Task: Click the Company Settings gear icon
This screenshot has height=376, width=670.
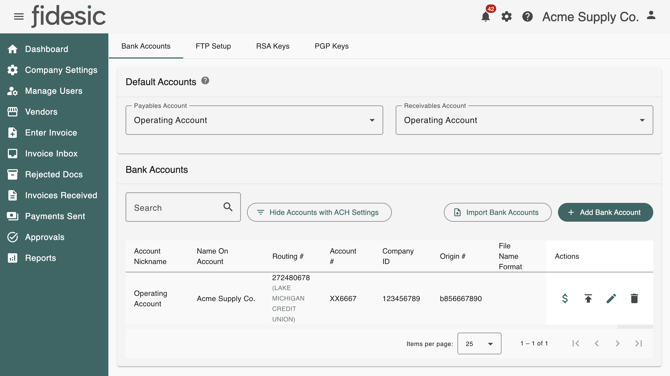Action: 12,70
